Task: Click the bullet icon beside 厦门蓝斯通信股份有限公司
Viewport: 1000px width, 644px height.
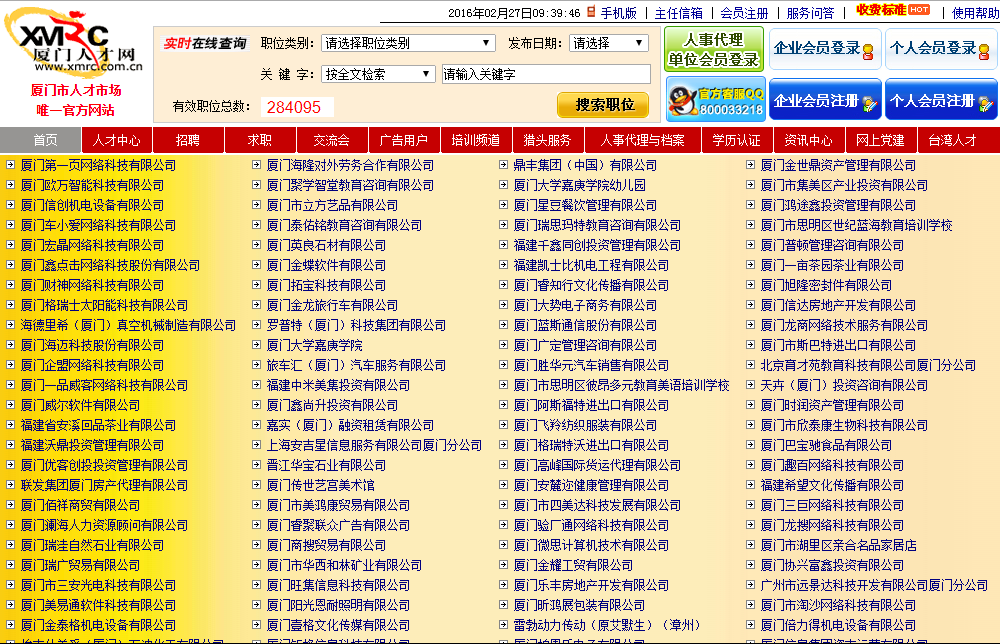Action: click(x=503, y=325)
